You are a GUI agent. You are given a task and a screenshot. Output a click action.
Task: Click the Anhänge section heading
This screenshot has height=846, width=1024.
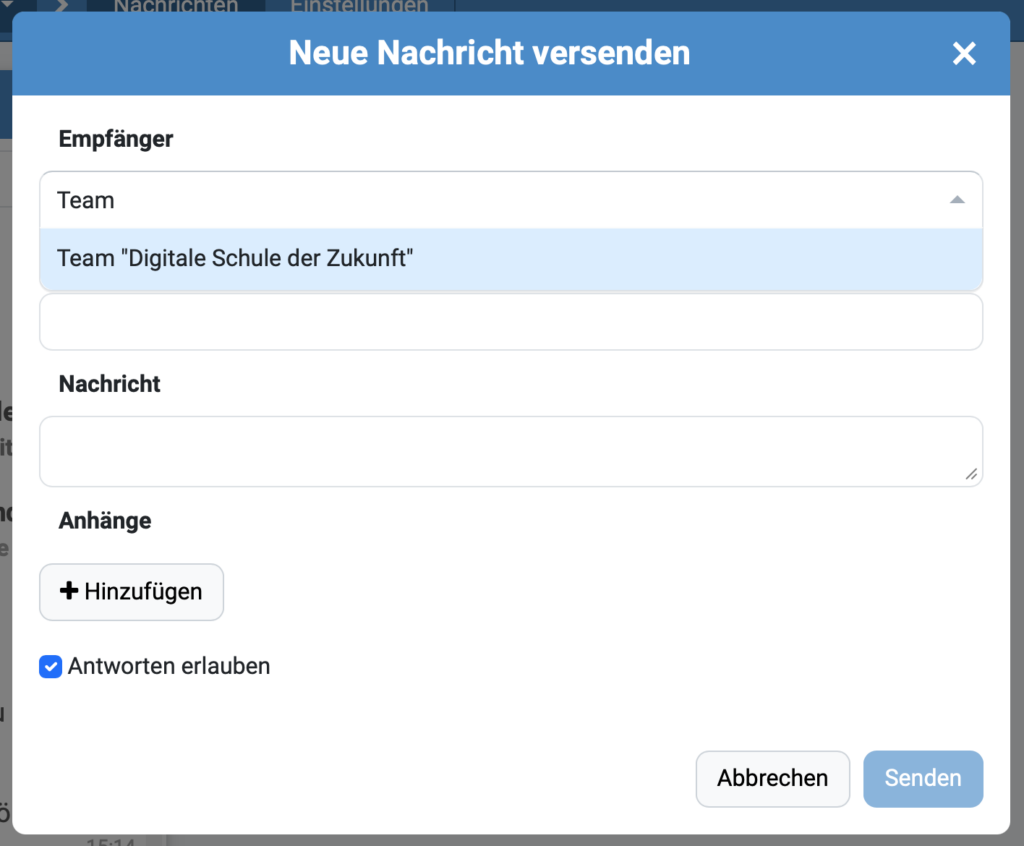coord(105,521)
